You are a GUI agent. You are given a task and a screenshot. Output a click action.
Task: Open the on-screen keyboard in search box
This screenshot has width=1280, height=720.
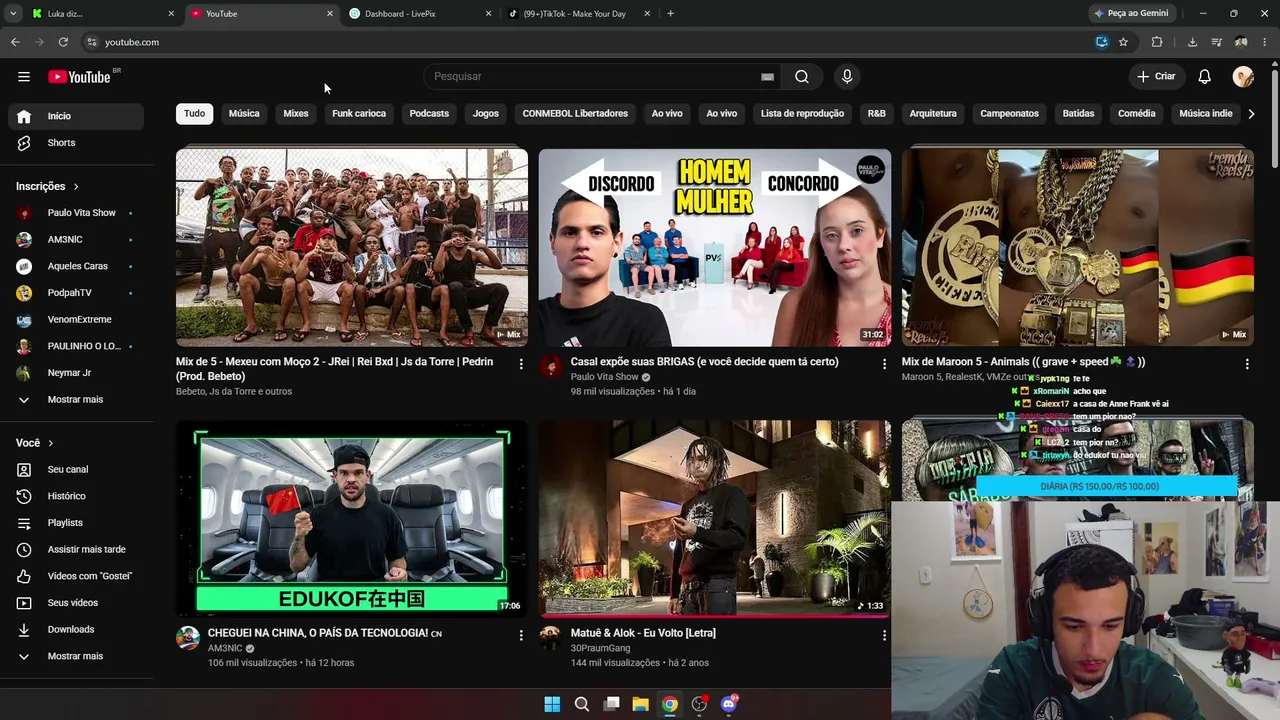tap(767, 77)
